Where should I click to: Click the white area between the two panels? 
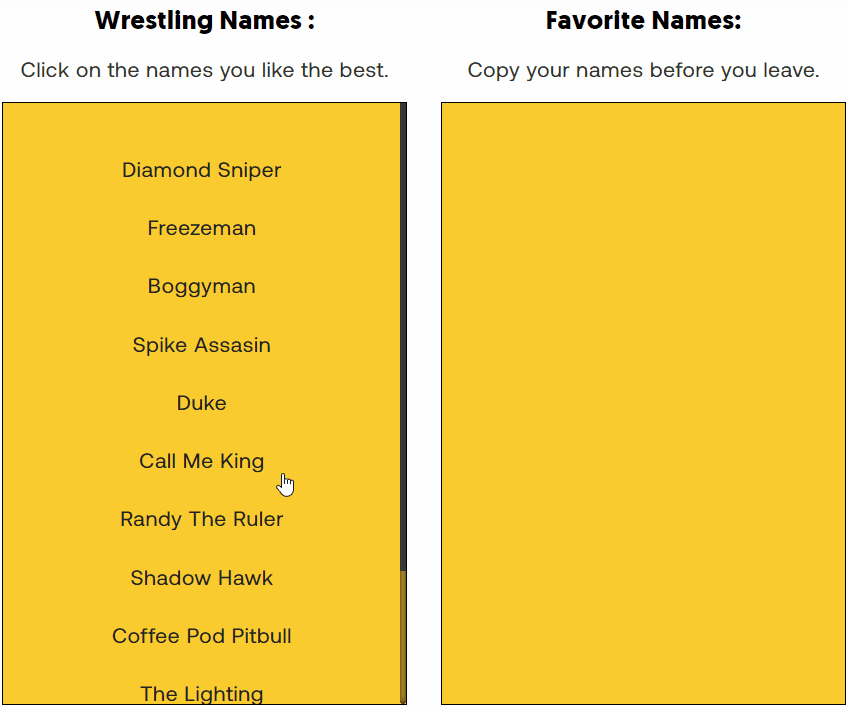point(423,400)
